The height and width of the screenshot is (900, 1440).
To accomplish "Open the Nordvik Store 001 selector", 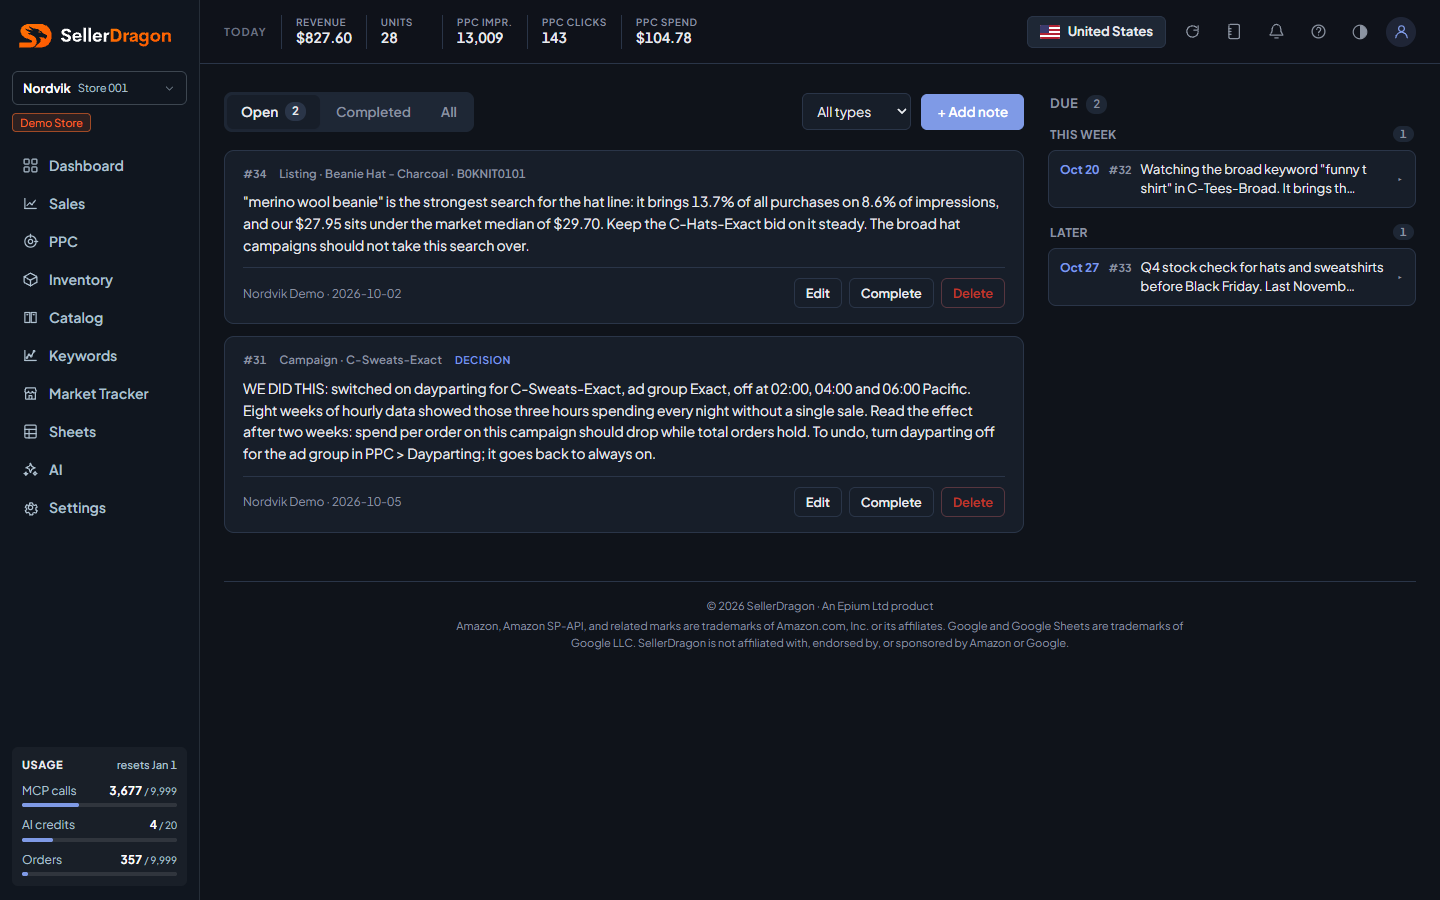I will [x=99, y=88].
